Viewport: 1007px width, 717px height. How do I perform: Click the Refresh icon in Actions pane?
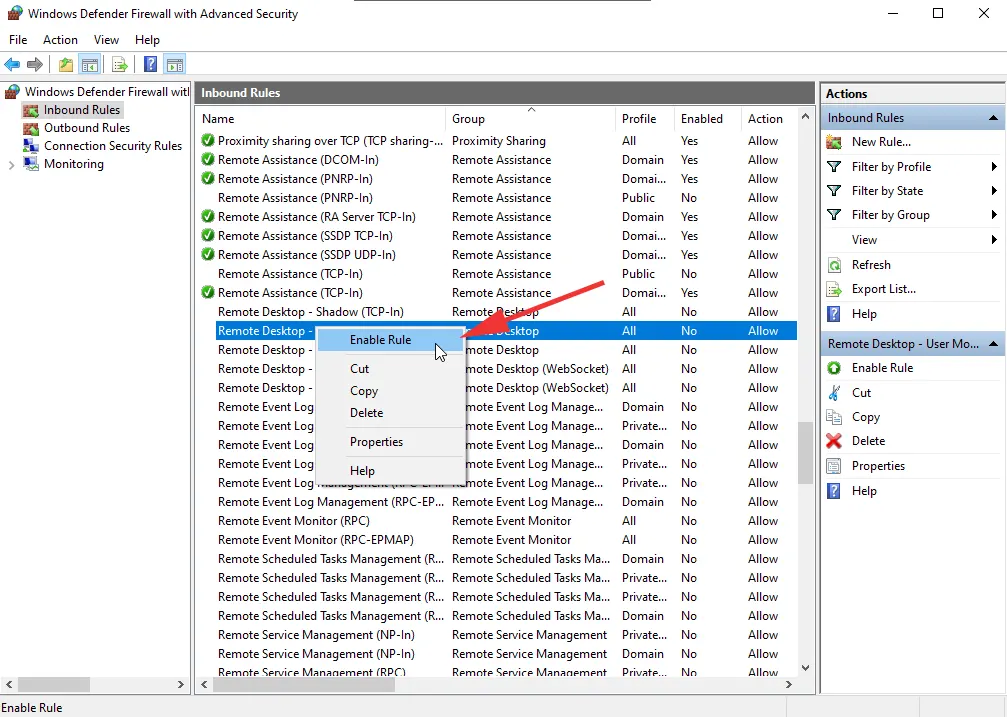(x=834, y=265)
